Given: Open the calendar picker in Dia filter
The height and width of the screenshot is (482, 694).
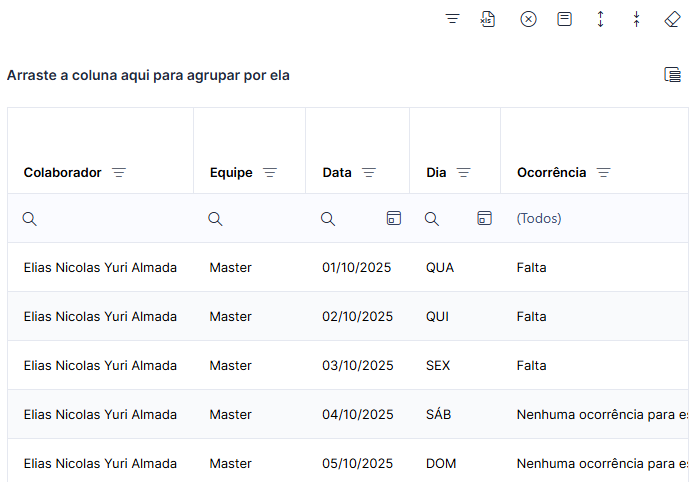Looking at the screenshot, I should point(484,218).
